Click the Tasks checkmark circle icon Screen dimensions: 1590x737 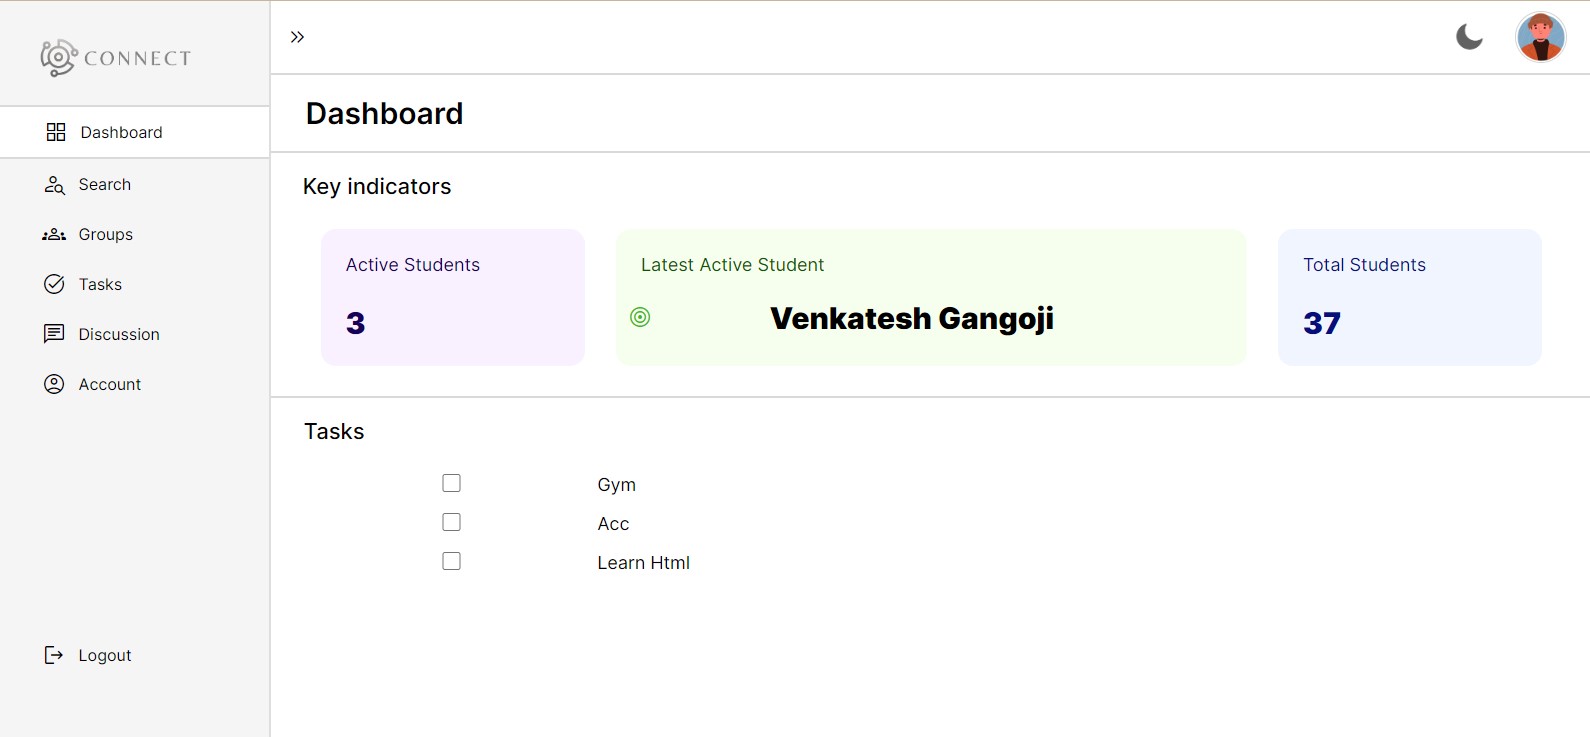pos(54,284)
